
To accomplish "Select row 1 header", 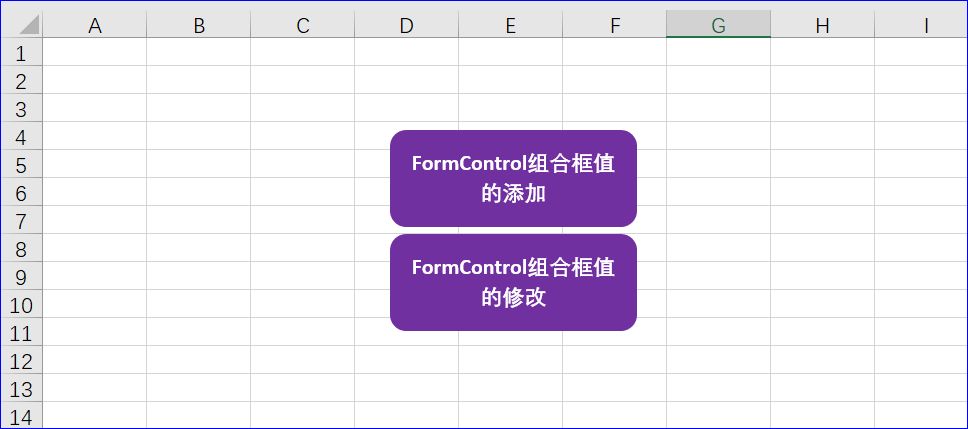I will [21, 53].
